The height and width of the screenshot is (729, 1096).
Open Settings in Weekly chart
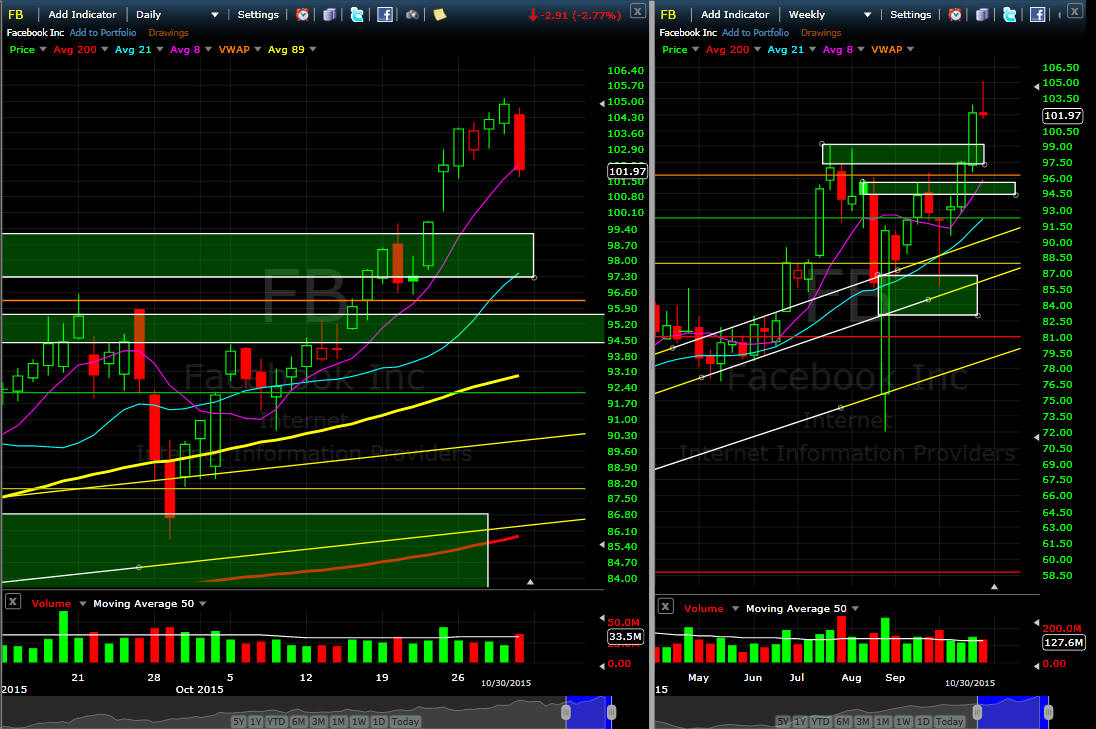pyautogui.click(x=911, y=14)
